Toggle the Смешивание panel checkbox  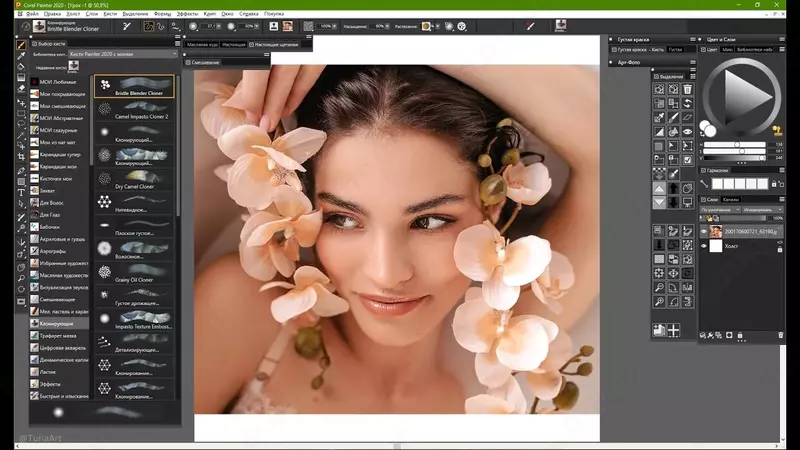188,62
